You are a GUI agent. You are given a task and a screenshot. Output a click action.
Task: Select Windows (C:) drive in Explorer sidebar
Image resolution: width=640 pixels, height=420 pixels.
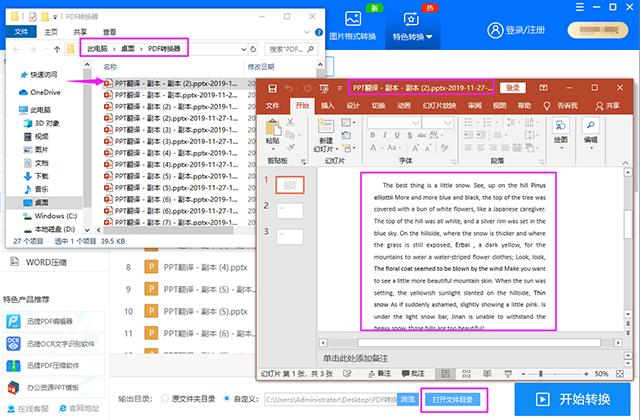coord(51,216)
